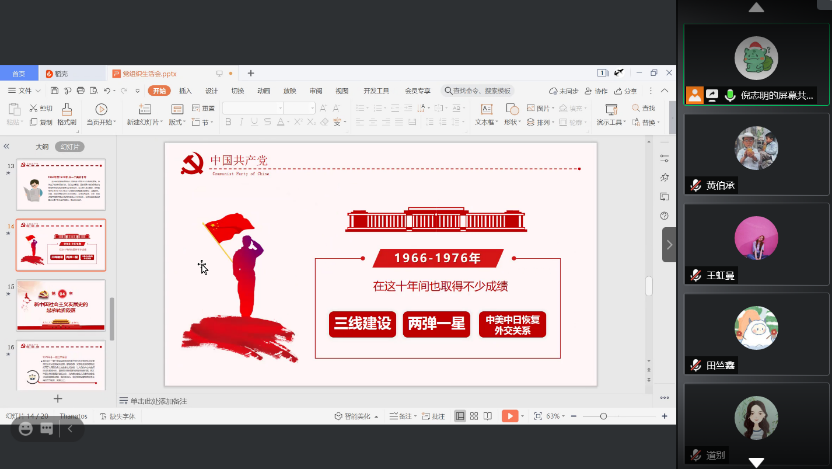Screen dimensions: 832x469
Task: Start slideshow with the orange play button
Action: point(509,415)
